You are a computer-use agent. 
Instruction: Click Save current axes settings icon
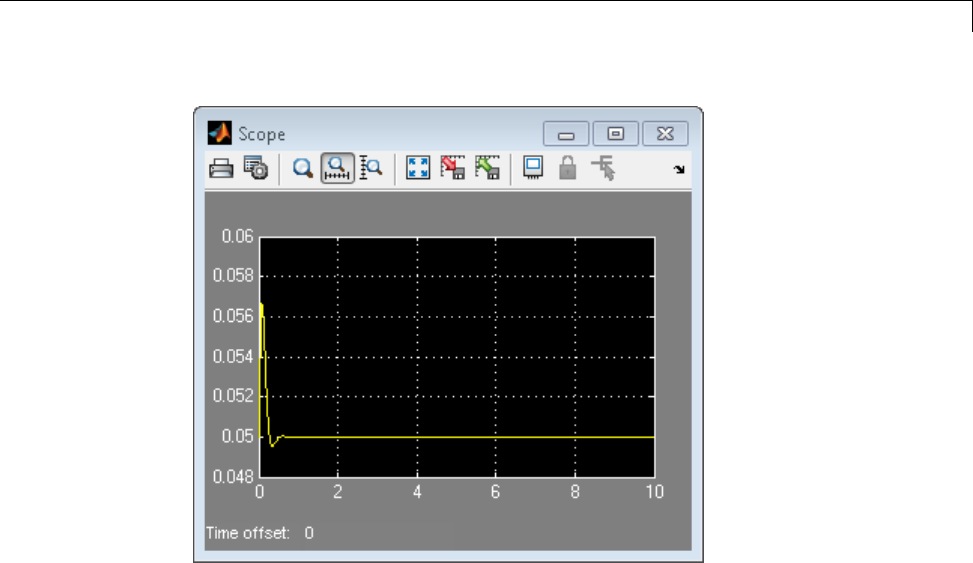pos(453,168)
